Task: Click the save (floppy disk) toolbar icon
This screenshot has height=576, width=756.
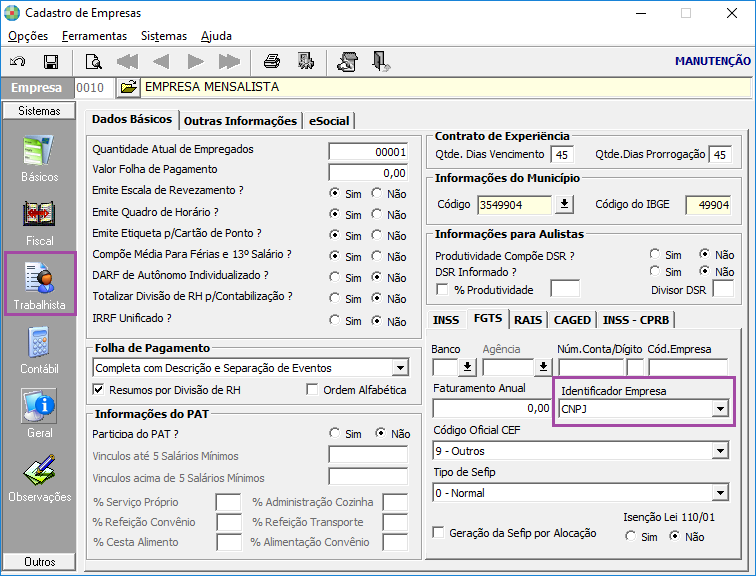Action: (50, 62)
